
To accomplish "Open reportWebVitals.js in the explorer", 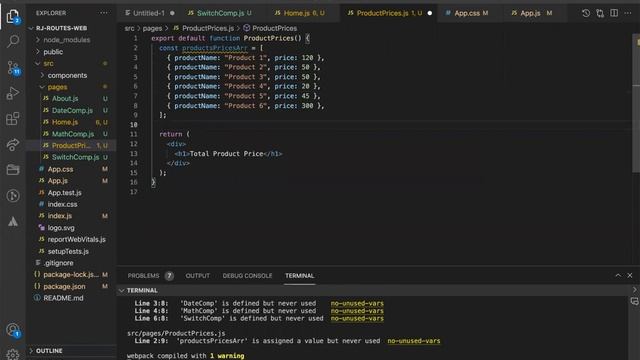I will [71, 240].
